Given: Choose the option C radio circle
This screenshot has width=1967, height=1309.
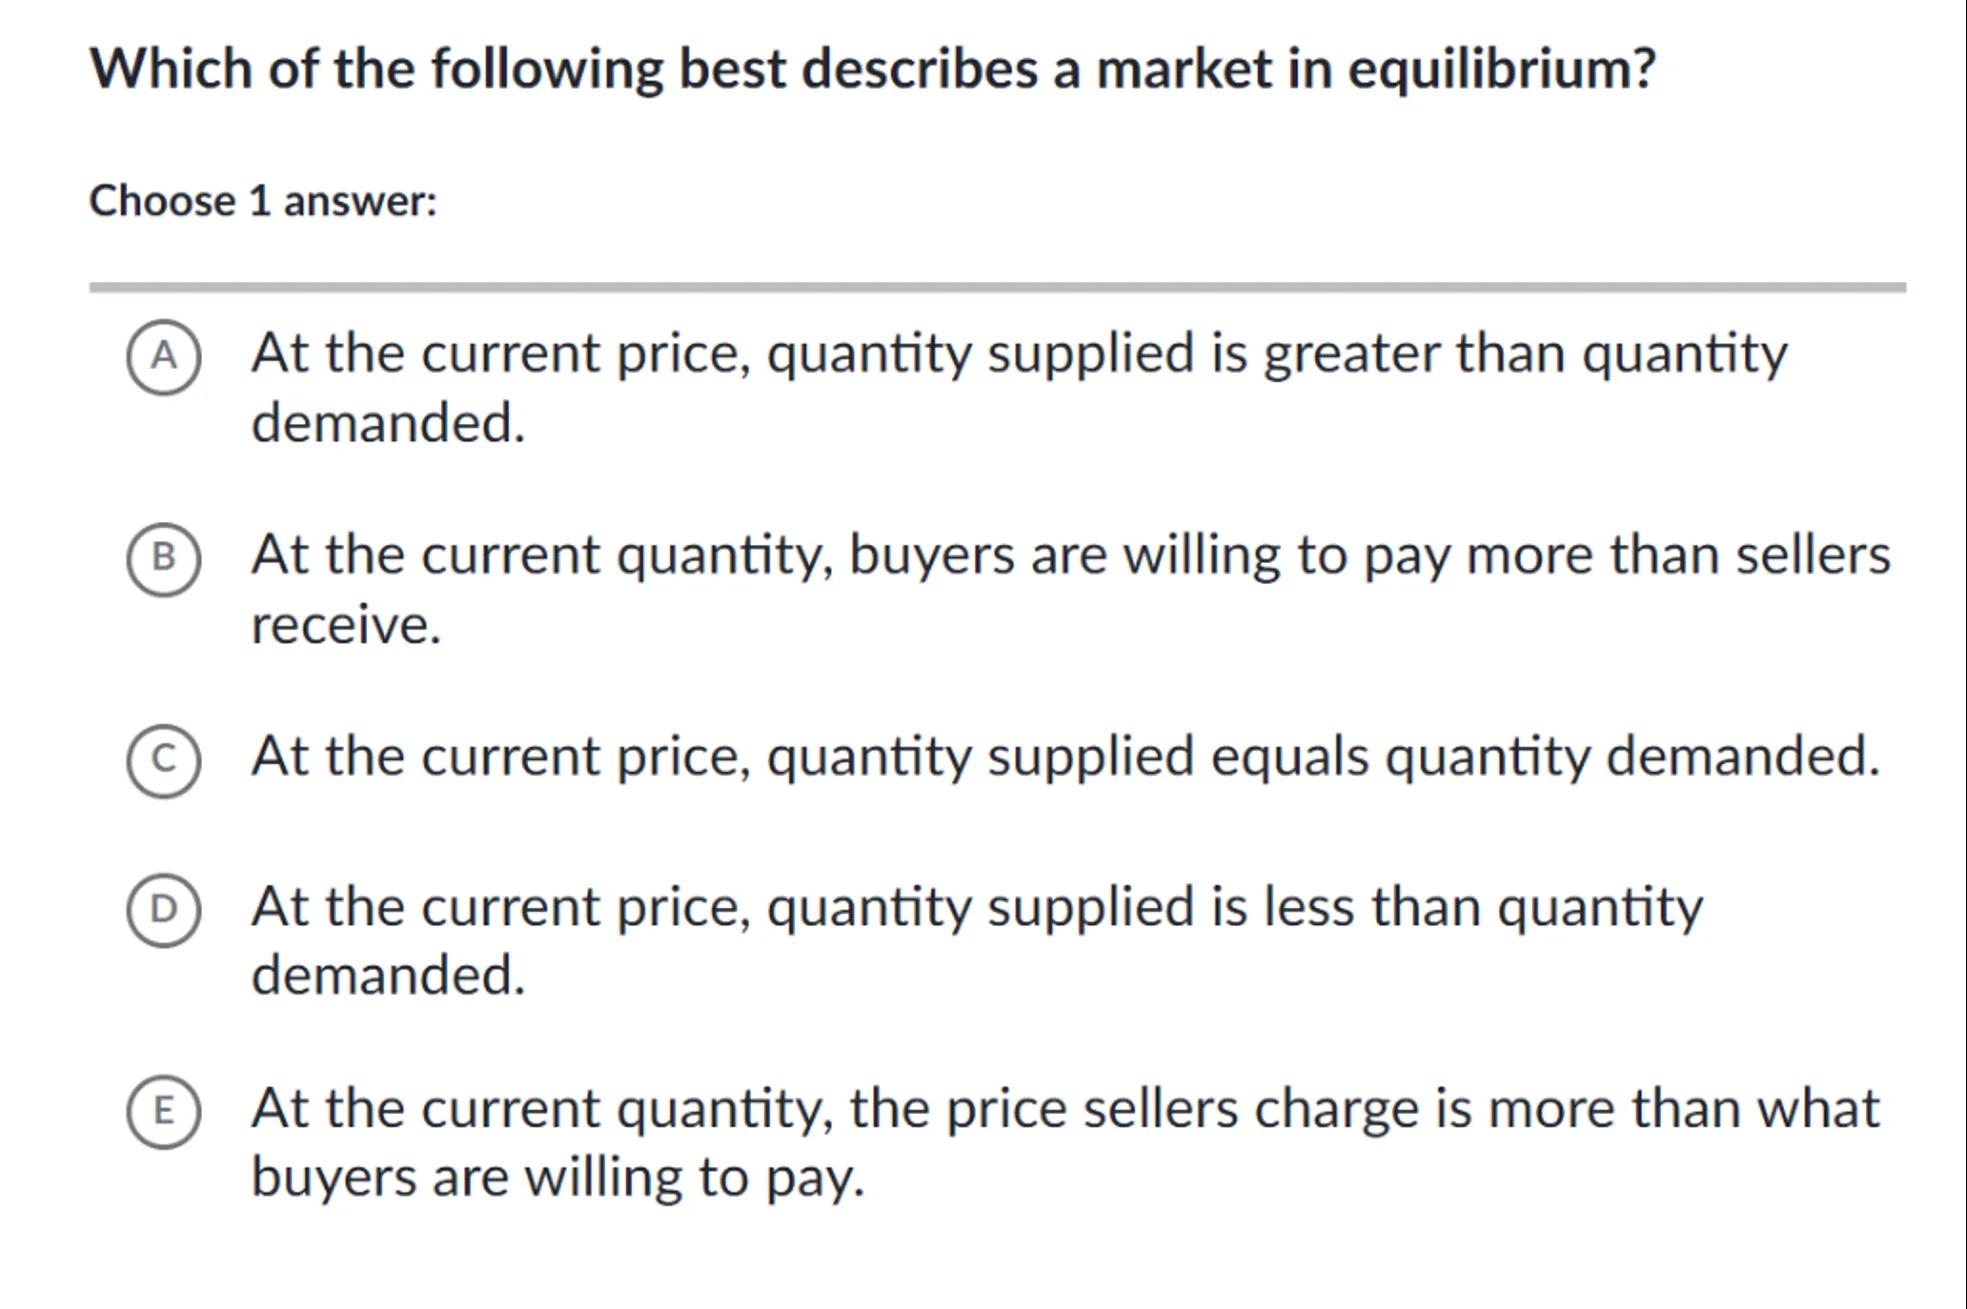Looking at the screenshot, I should (164, 760).
